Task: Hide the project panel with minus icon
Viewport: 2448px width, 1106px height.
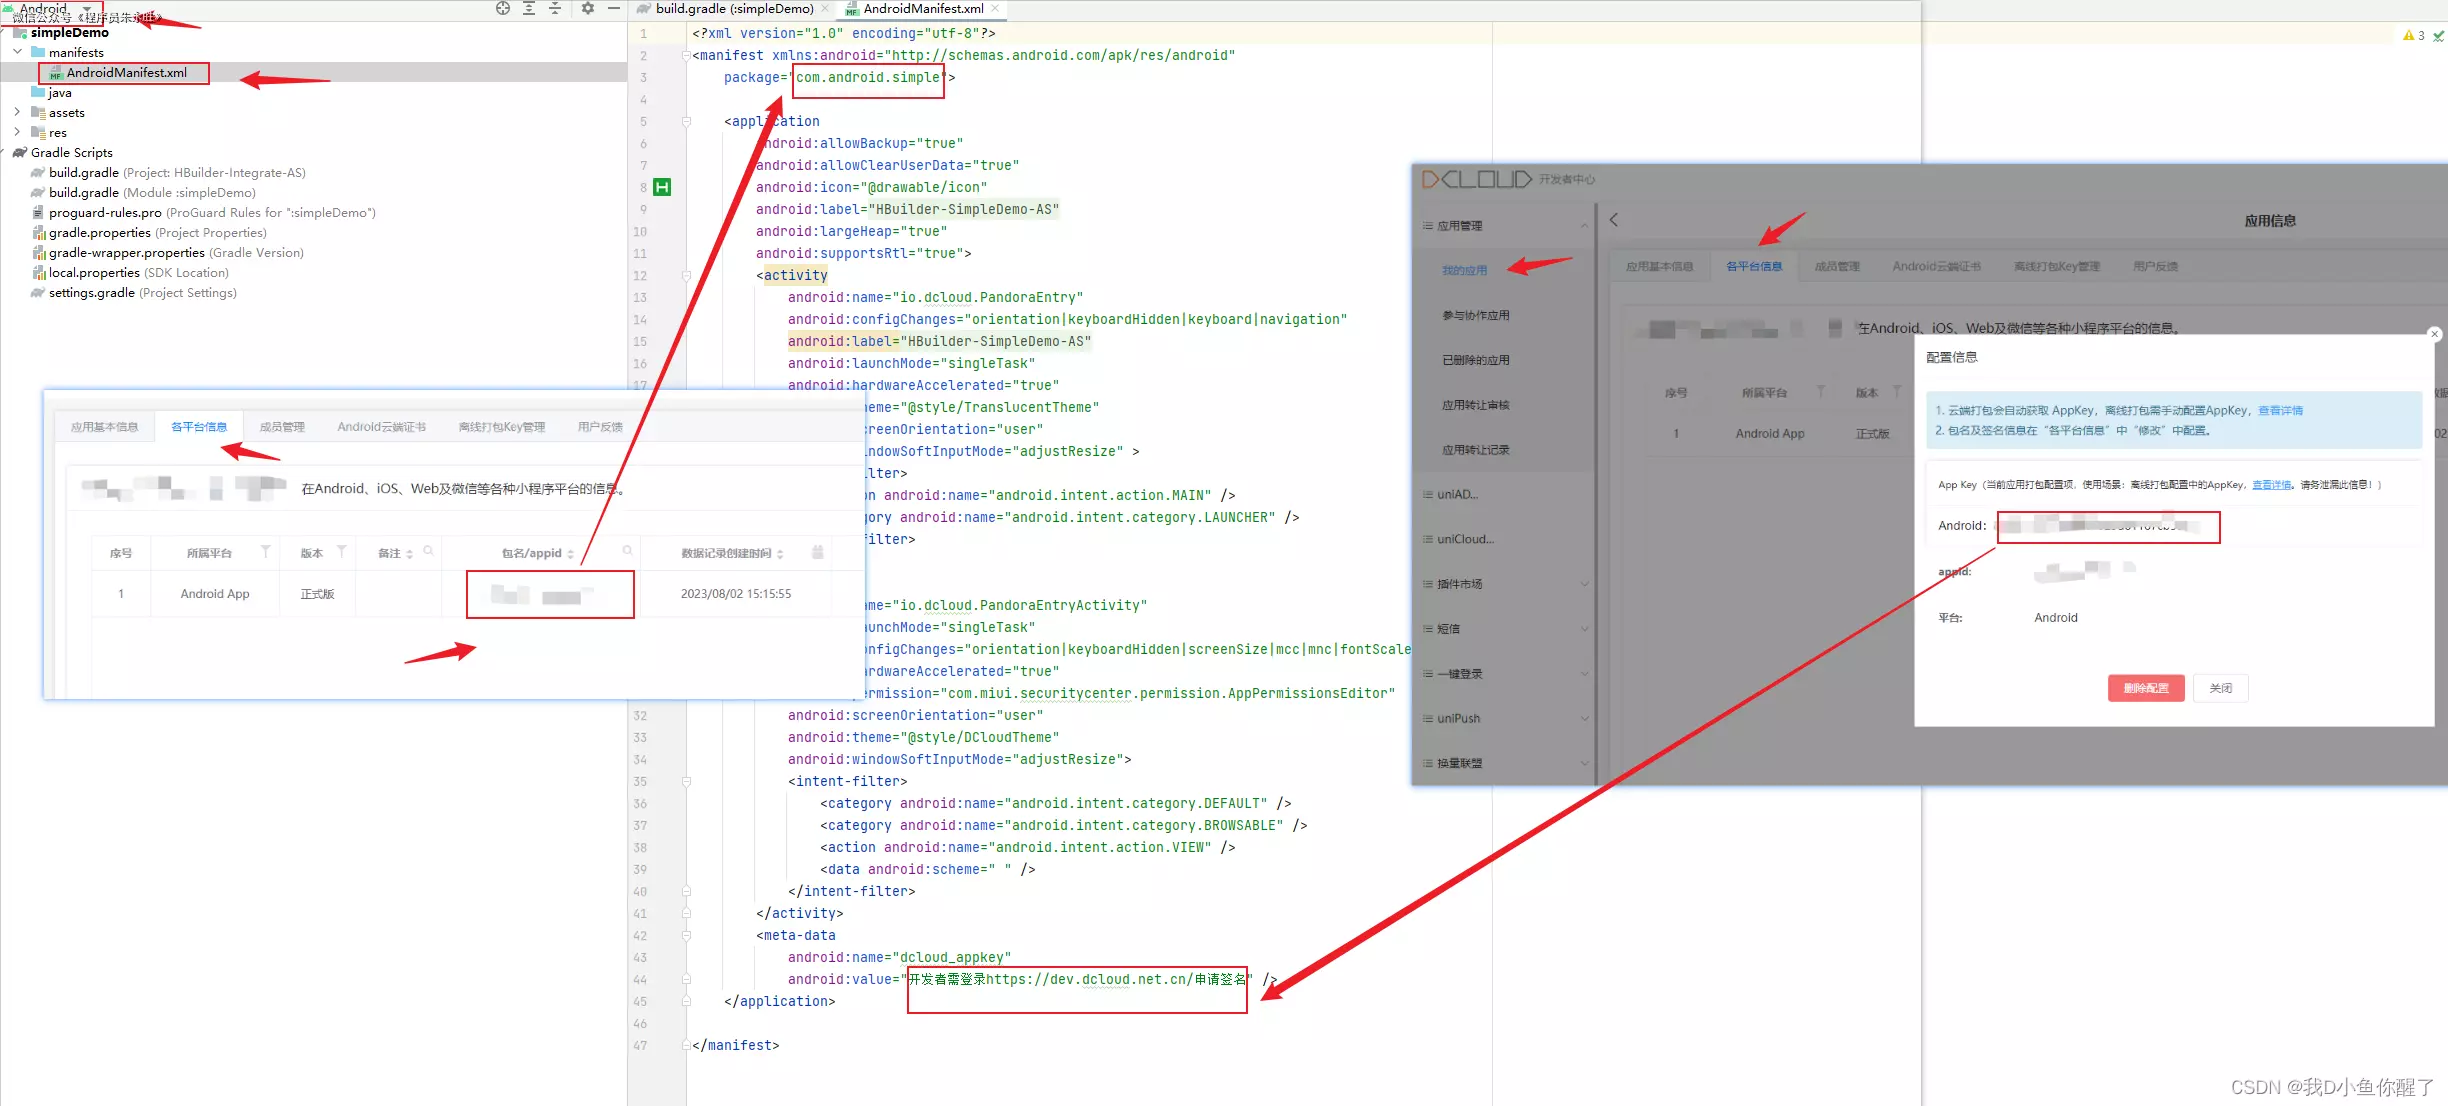Action: click(x=614, y=8)
